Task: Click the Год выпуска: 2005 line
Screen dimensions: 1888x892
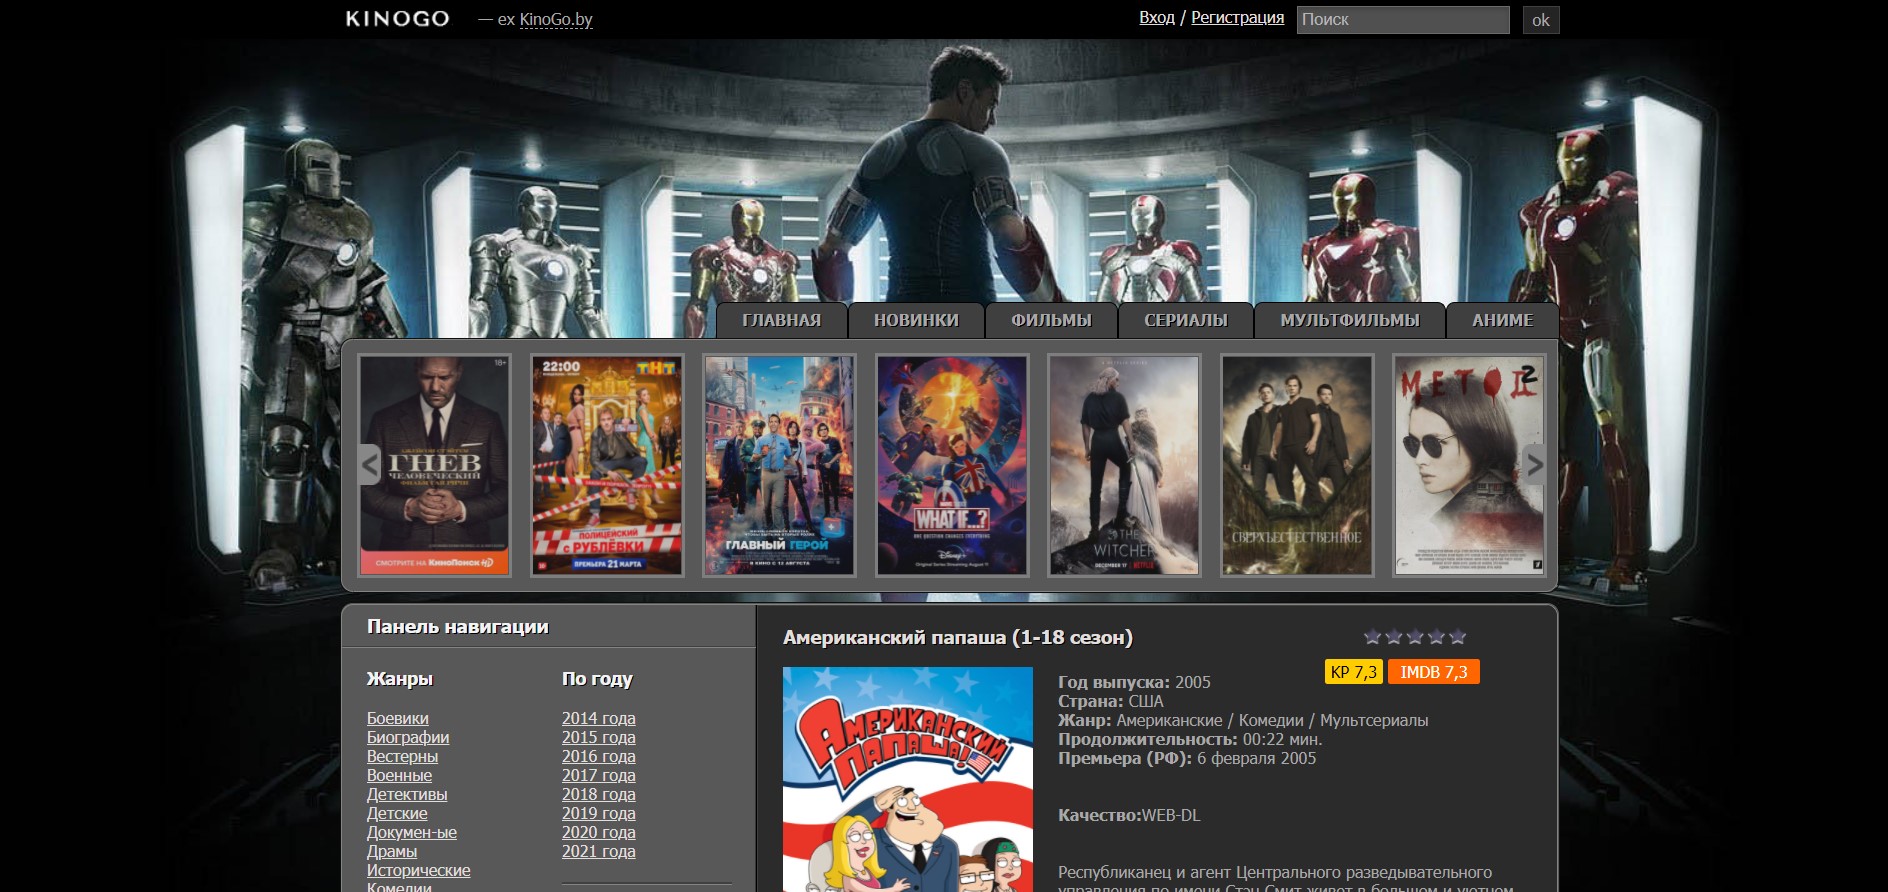Action: [1134, 682]
